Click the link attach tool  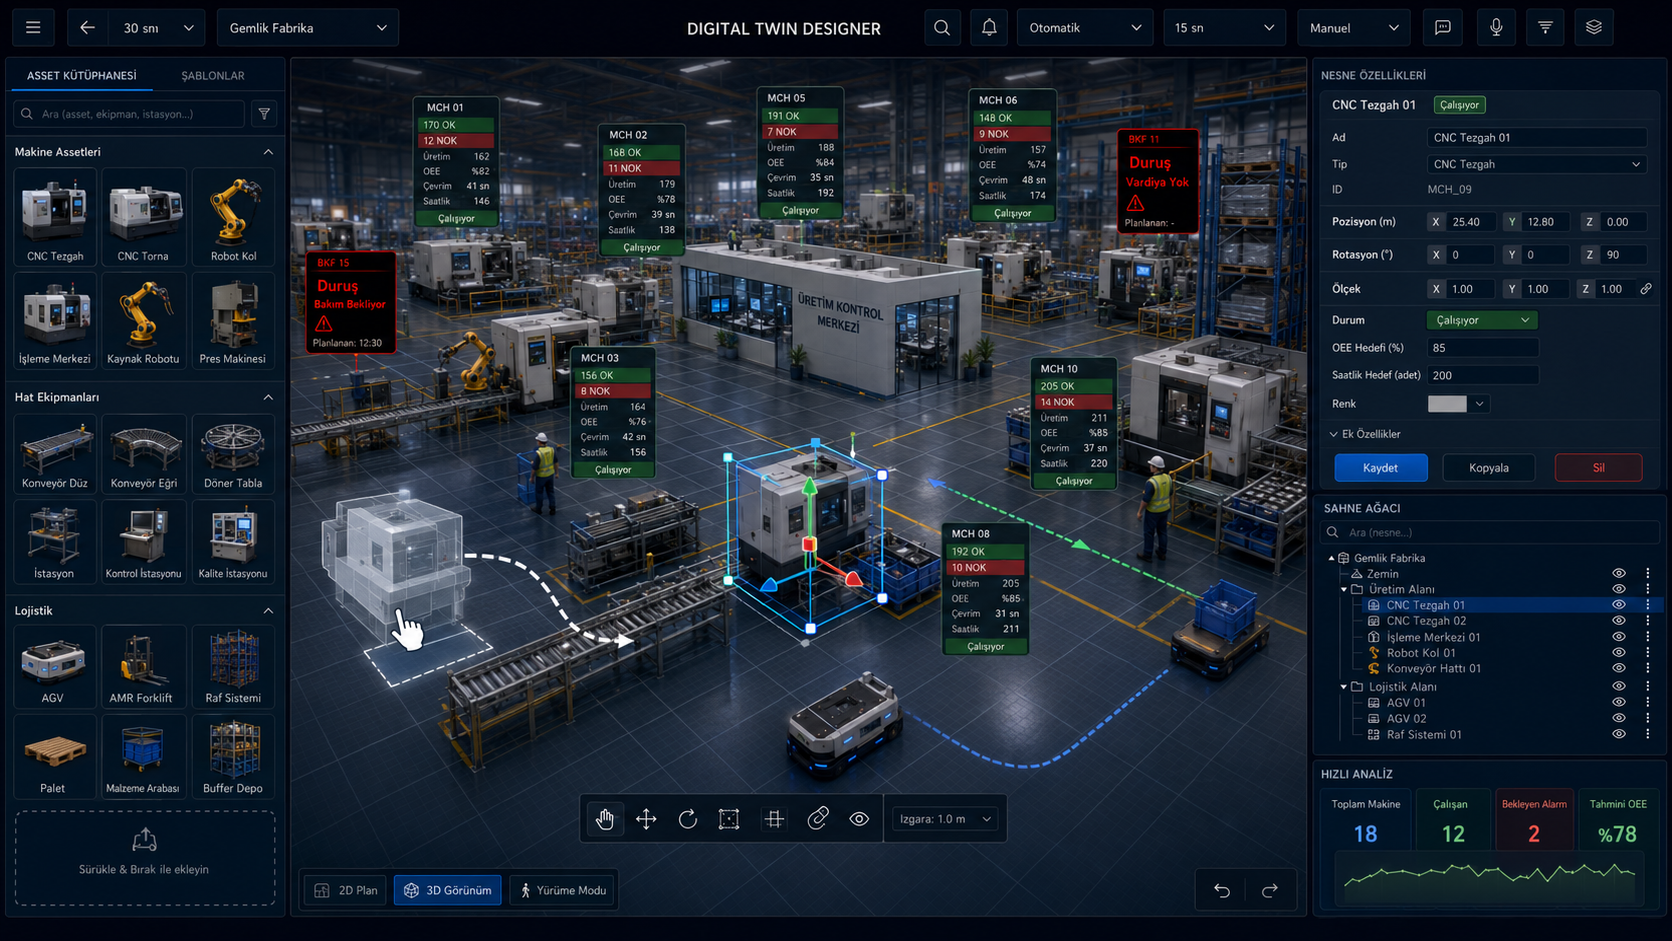[x=818, y=819]
